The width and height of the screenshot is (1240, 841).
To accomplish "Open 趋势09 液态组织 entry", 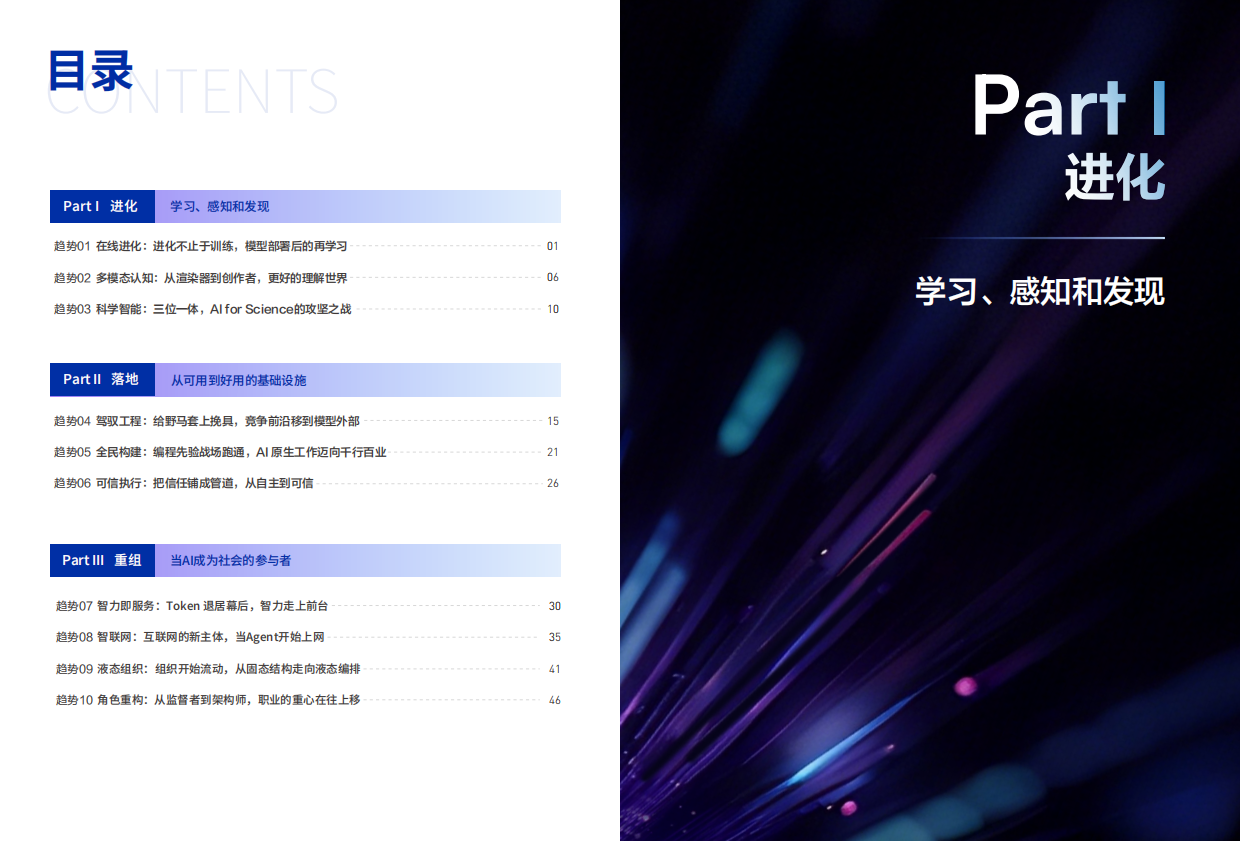I will coord(208,669).
